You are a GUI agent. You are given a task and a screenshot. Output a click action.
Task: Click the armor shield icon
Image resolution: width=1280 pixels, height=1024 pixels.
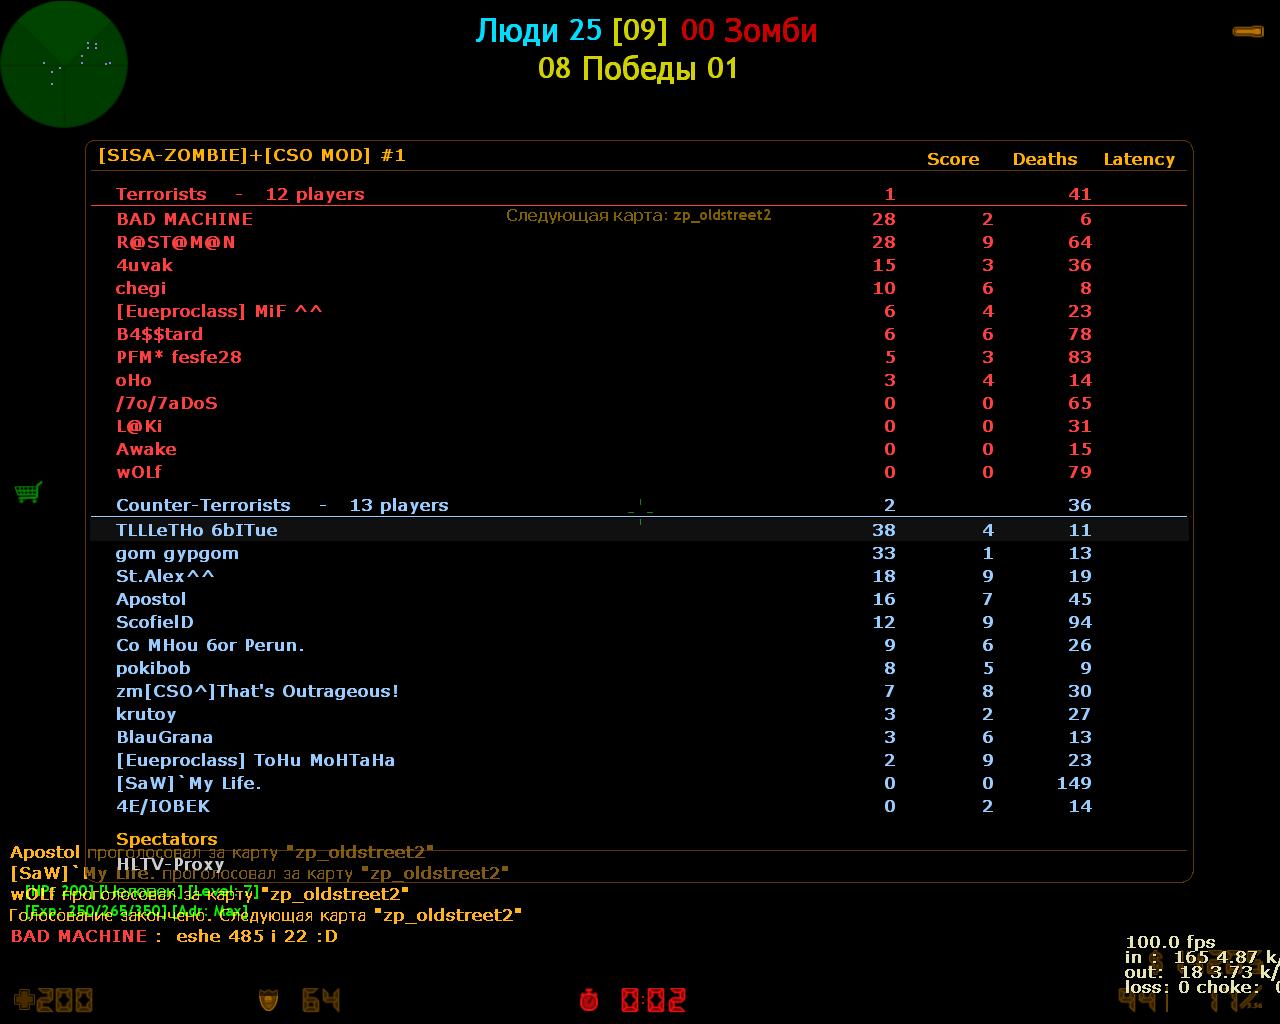(x=268, y=999)
